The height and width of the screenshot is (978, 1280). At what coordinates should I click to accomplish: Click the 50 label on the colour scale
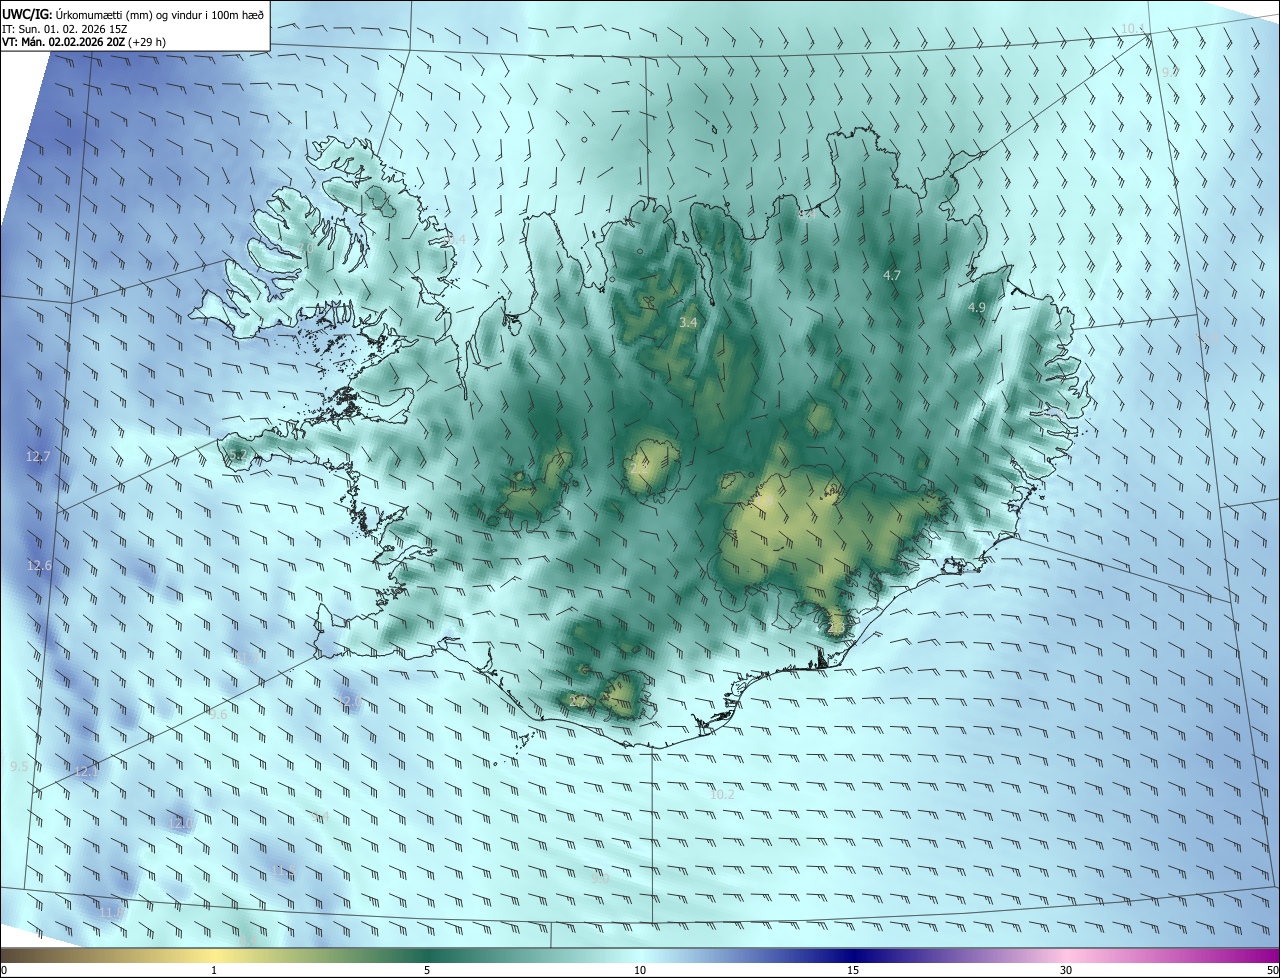(x=1272, y=971)
